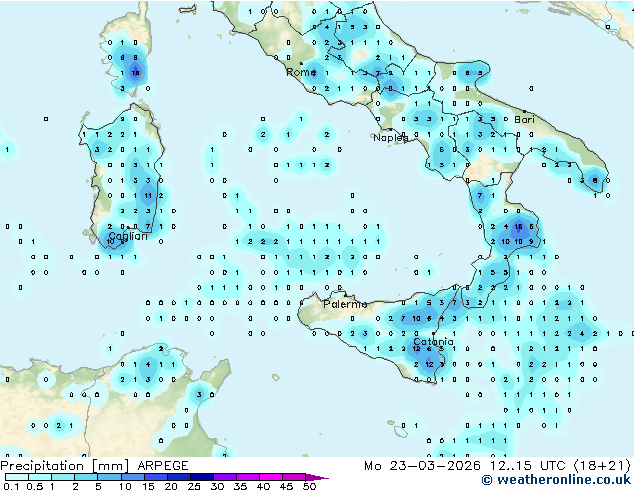Screen dimensions: 634x490
Task: Select the 2–5 mm legend swatch
Action: pos(86,477)
